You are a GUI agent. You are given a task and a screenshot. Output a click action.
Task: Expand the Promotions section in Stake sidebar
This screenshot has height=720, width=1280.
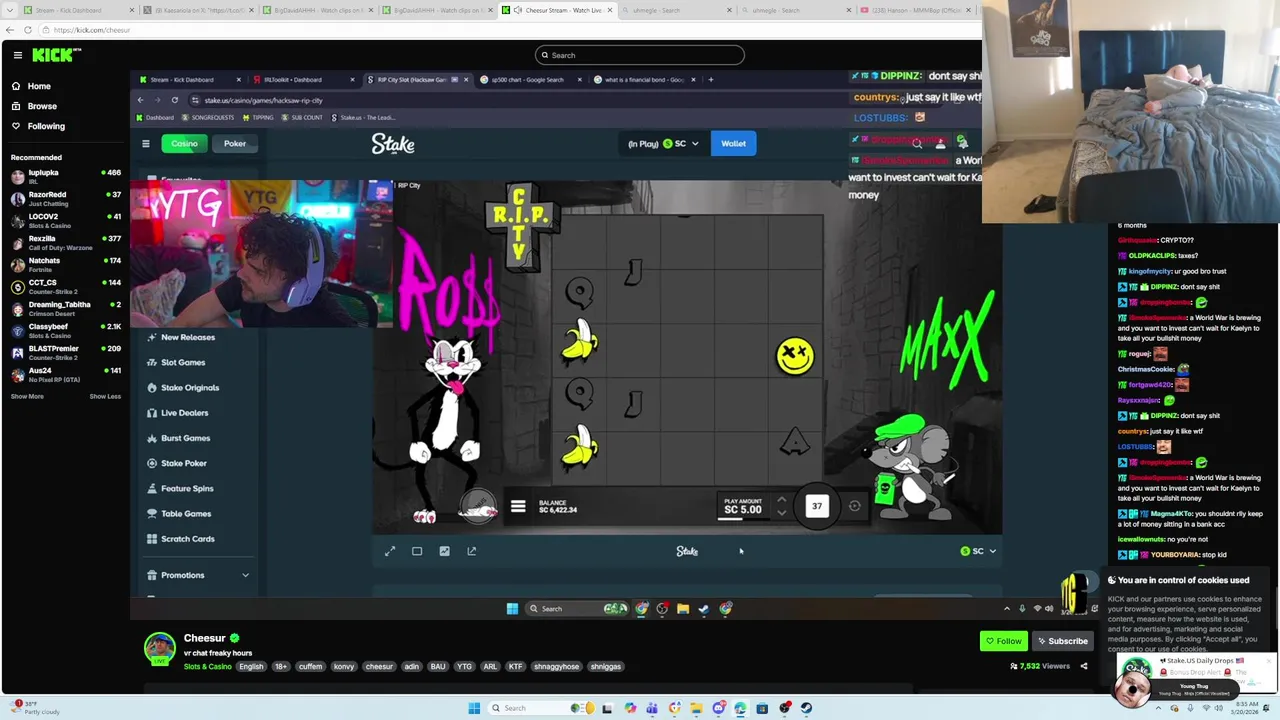(196, 575)
